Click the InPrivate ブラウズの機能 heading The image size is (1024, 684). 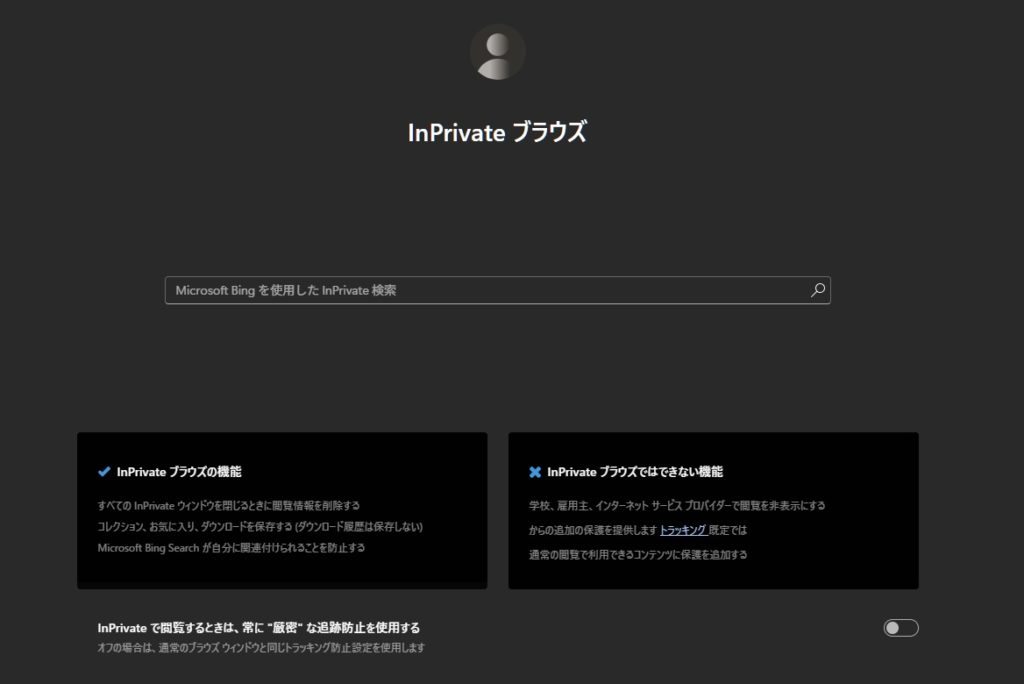point(179,471)
